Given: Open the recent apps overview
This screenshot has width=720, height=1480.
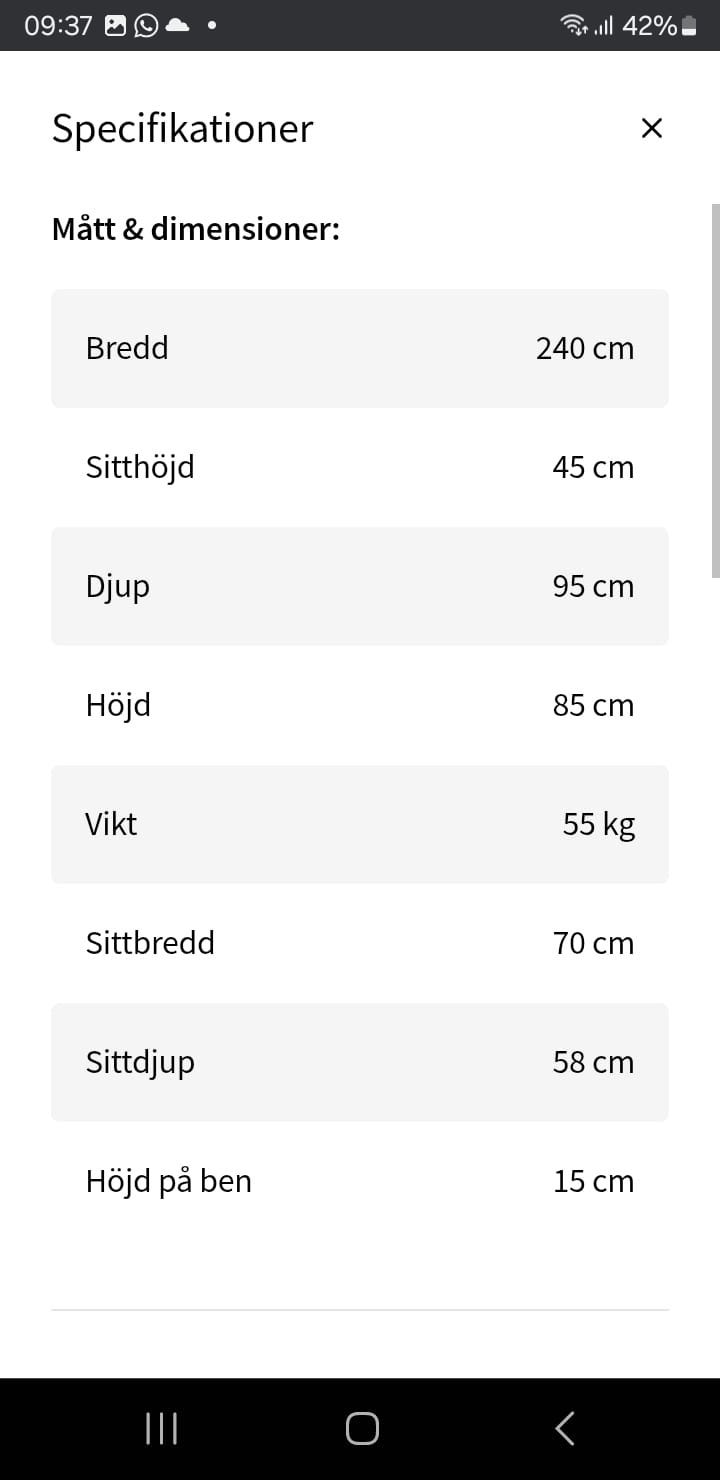Looking at the screenshot, I should [161, 1428].
